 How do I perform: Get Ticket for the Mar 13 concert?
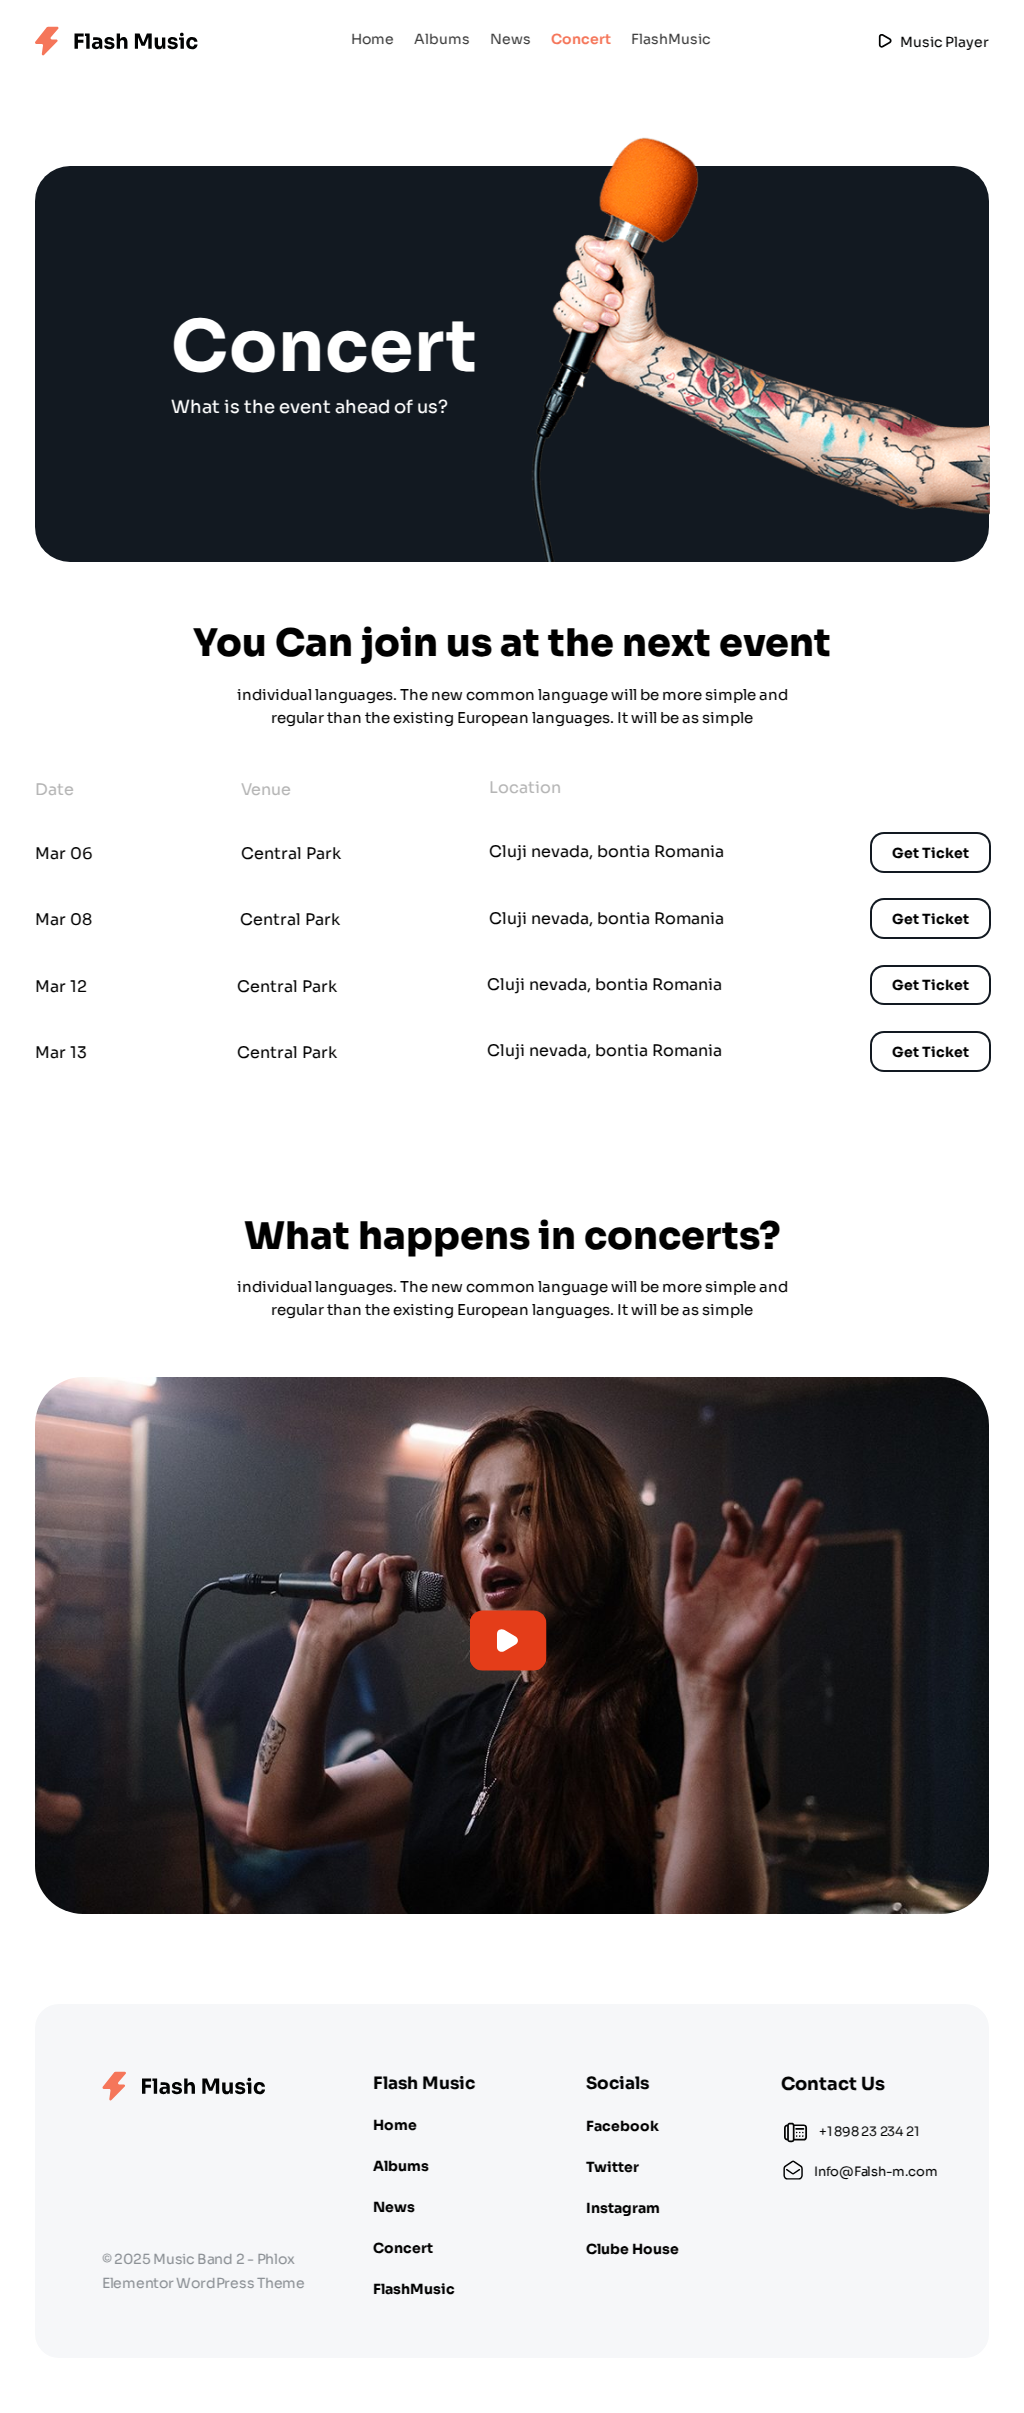(930, 1052)
